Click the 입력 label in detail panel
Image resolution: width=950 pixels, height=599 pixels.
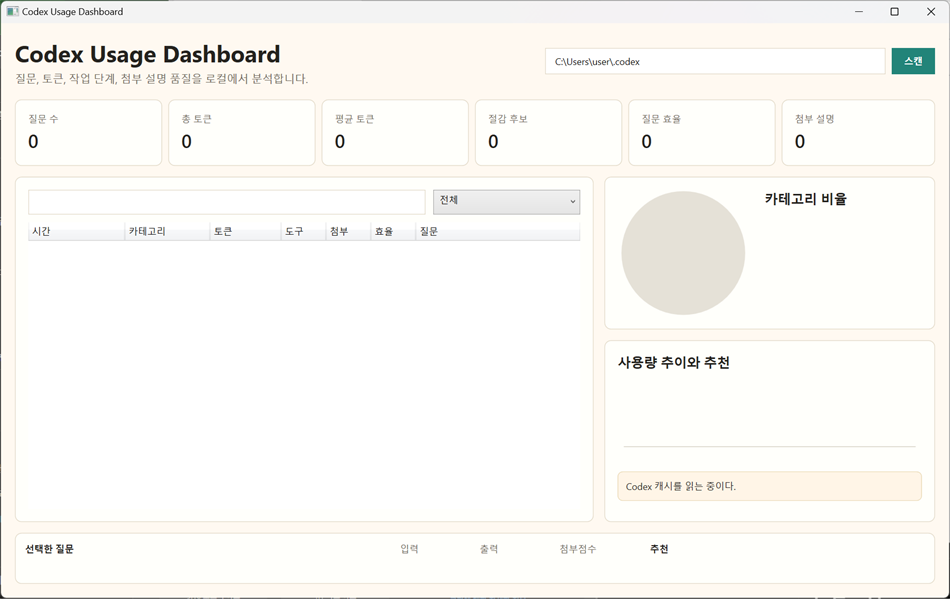pyautogui.click(x=410, y=549)
